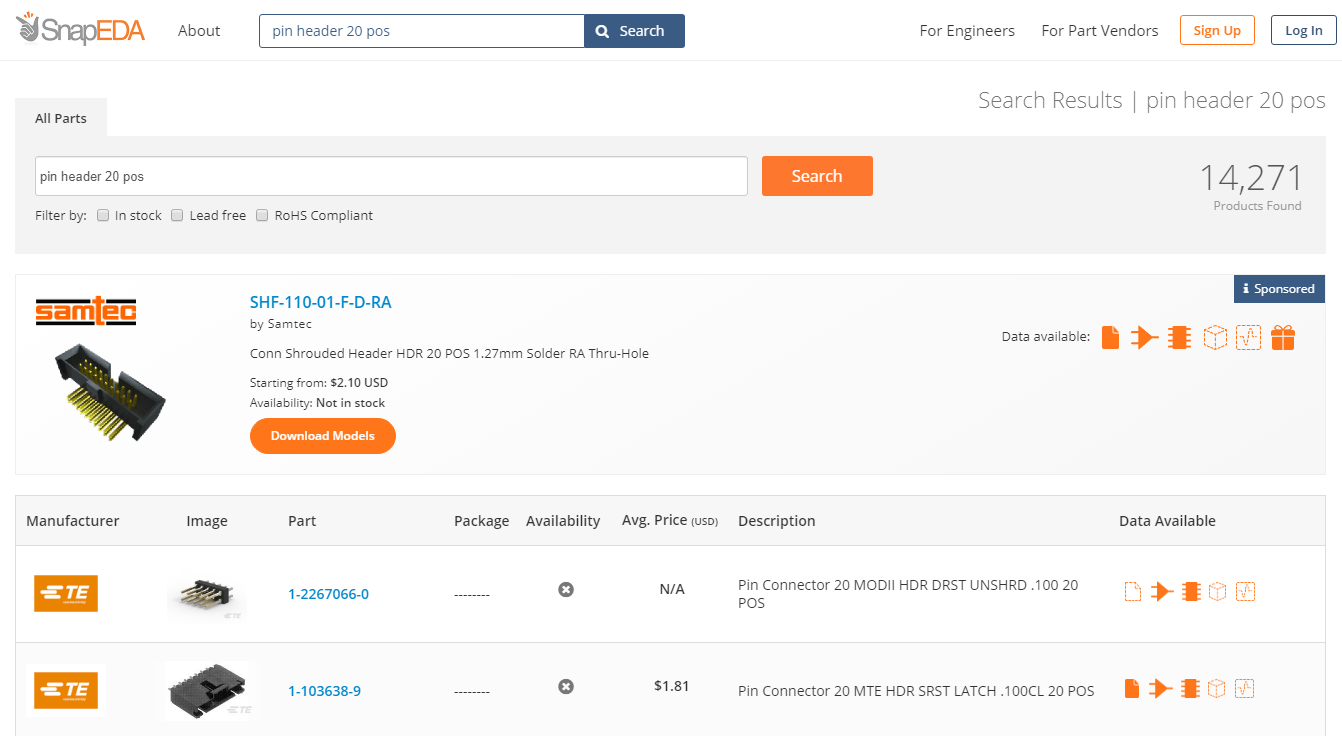Screen dimensions: 1342x736
Task: Enable the In stock filter checkbox
Action: pyautogui.click(x=103, y=215)
